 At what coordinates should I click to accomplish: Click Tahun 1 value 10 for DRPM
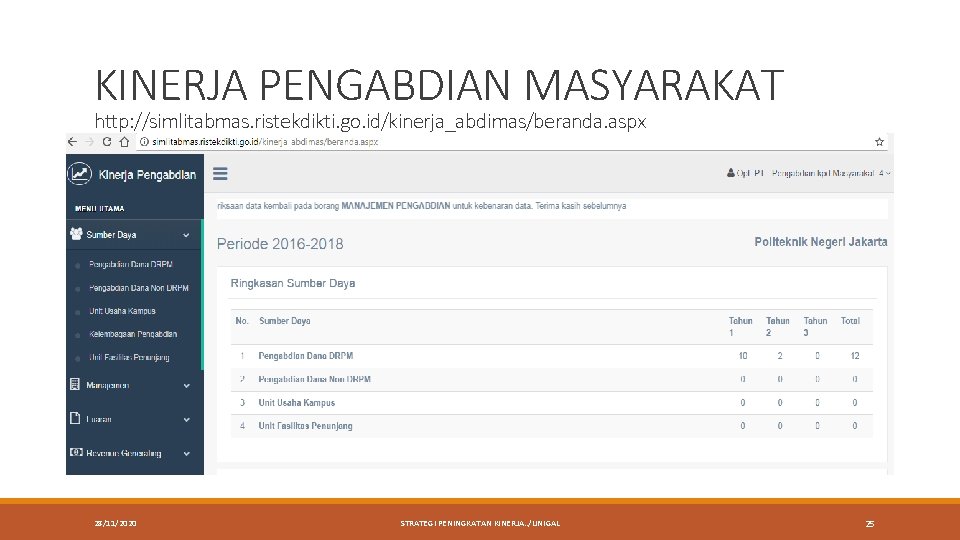point(743,356)
